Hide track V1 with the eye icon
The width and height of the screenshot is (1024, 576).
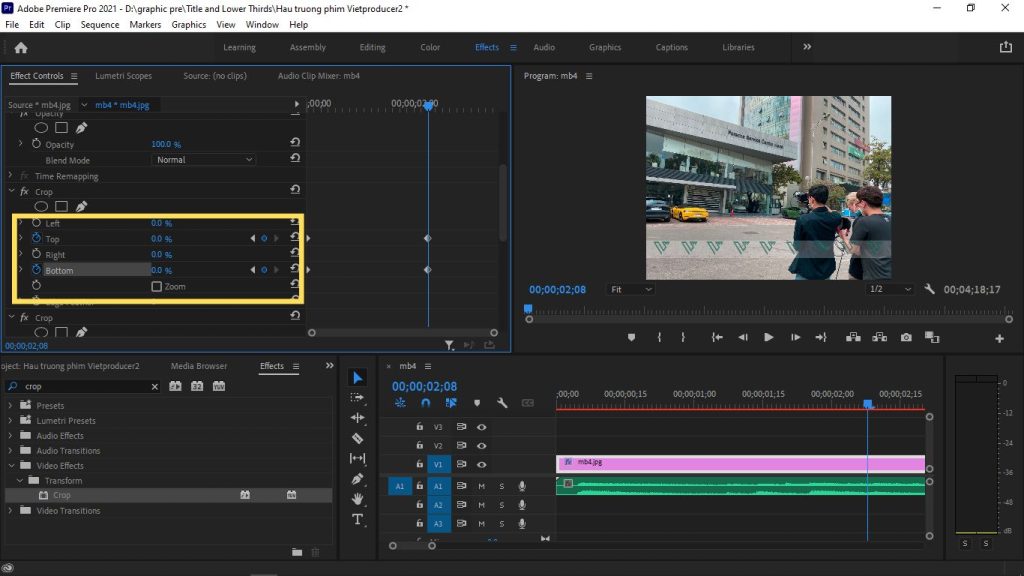coord(481,465)
